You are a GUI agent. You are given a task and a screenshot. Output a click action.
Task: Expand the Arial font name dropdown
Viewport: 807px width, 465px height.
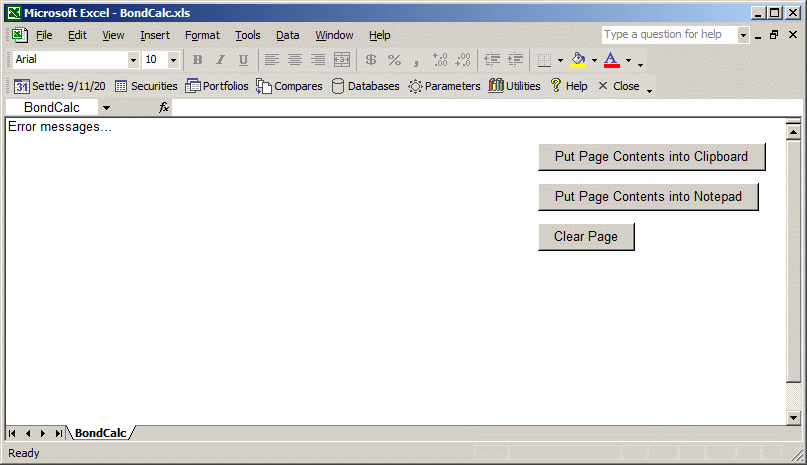133,60
